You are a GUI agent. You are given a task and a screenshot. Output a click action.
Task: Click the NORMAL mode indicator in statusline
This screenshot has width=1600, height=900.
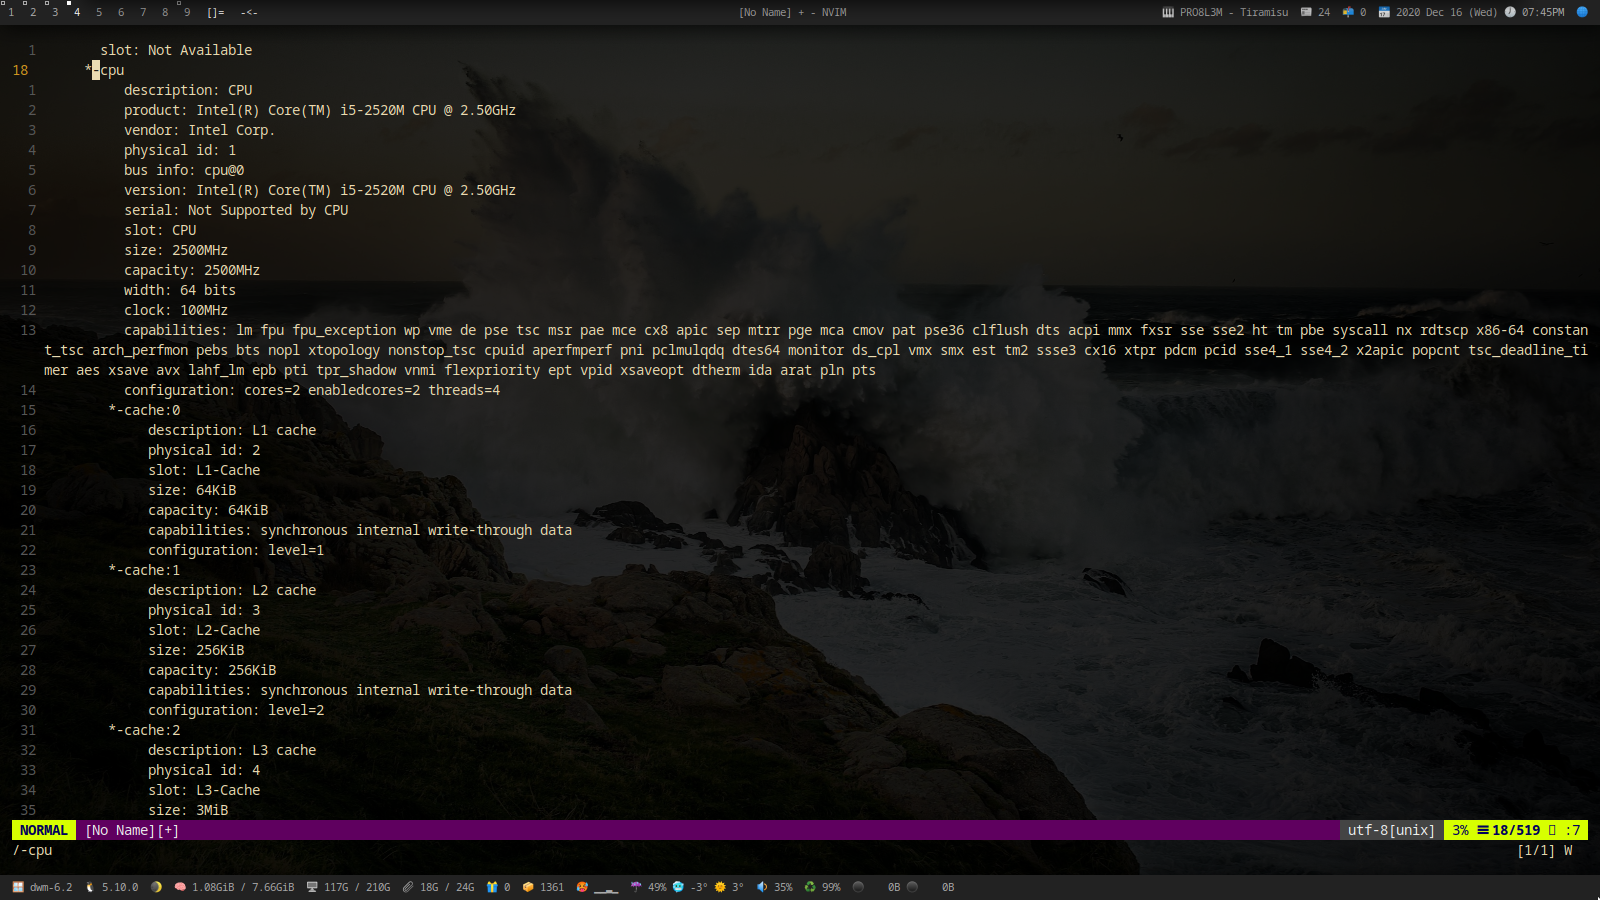pyautogui.click(x=43, y=830)
